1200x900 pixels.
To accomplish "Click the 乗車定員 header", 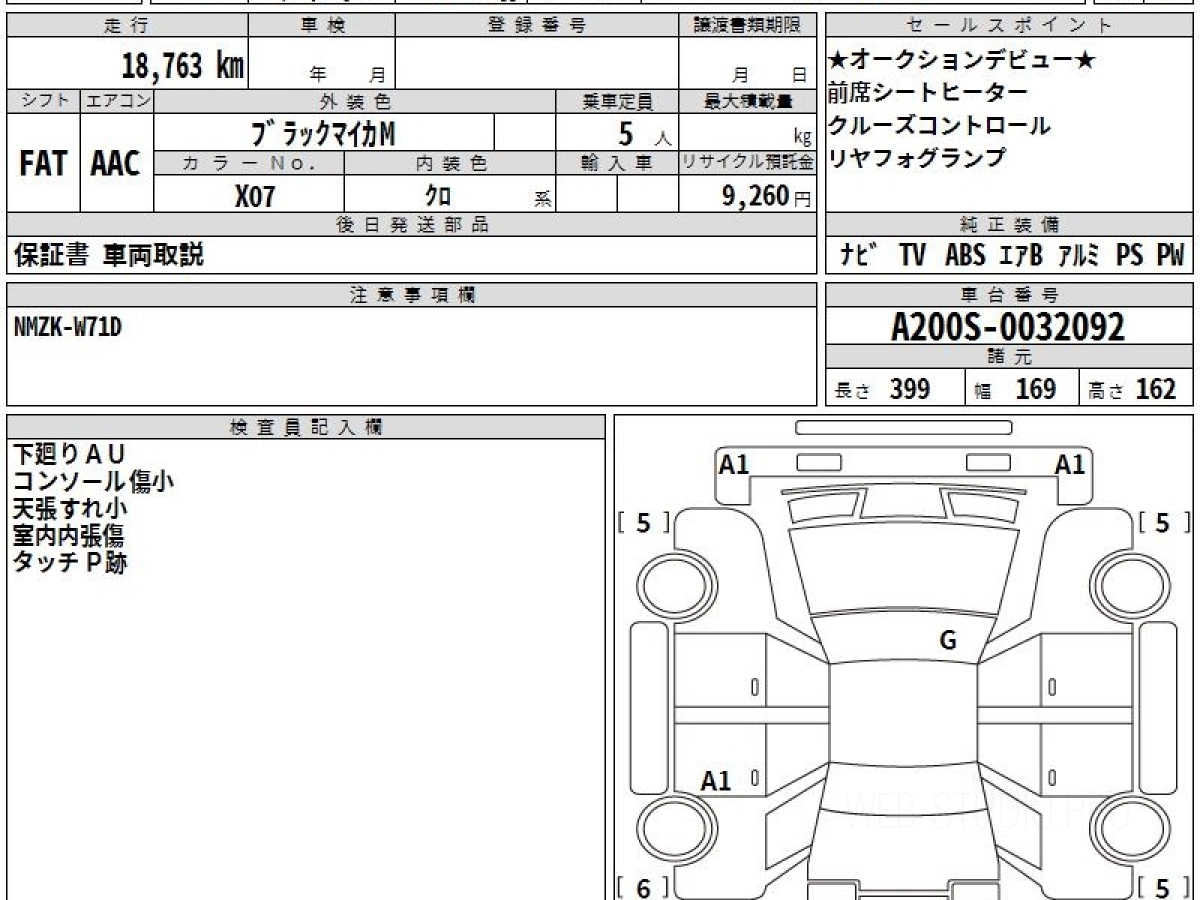I will point(617,101).
